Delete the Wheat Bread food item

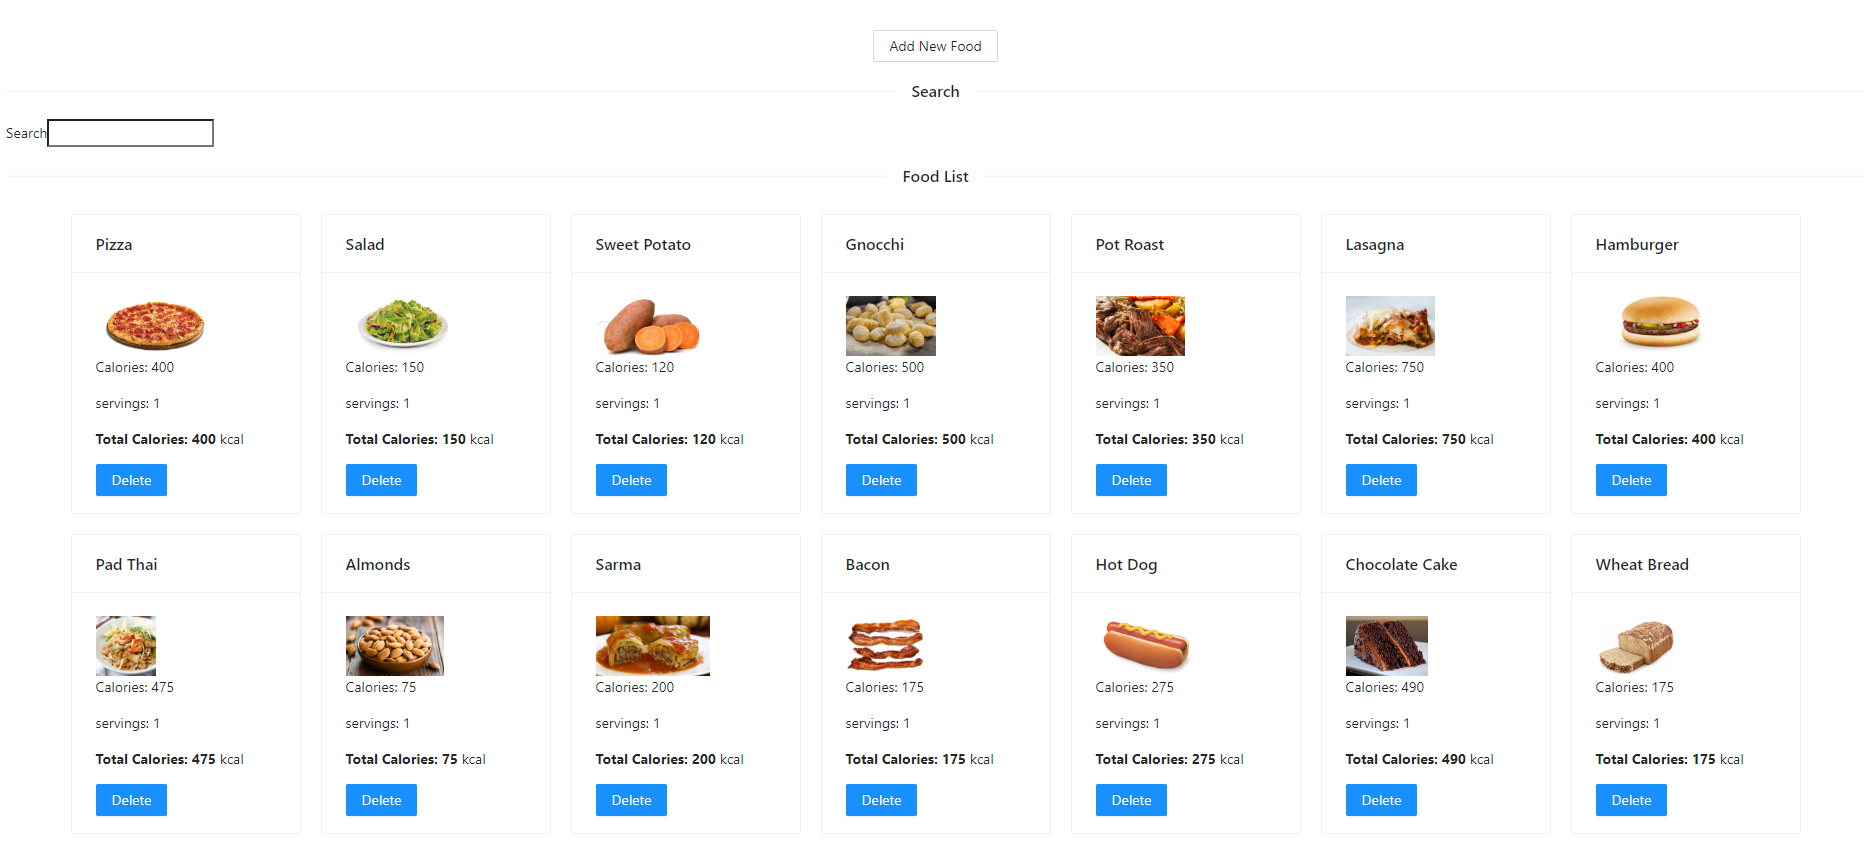click(1631, 799)
